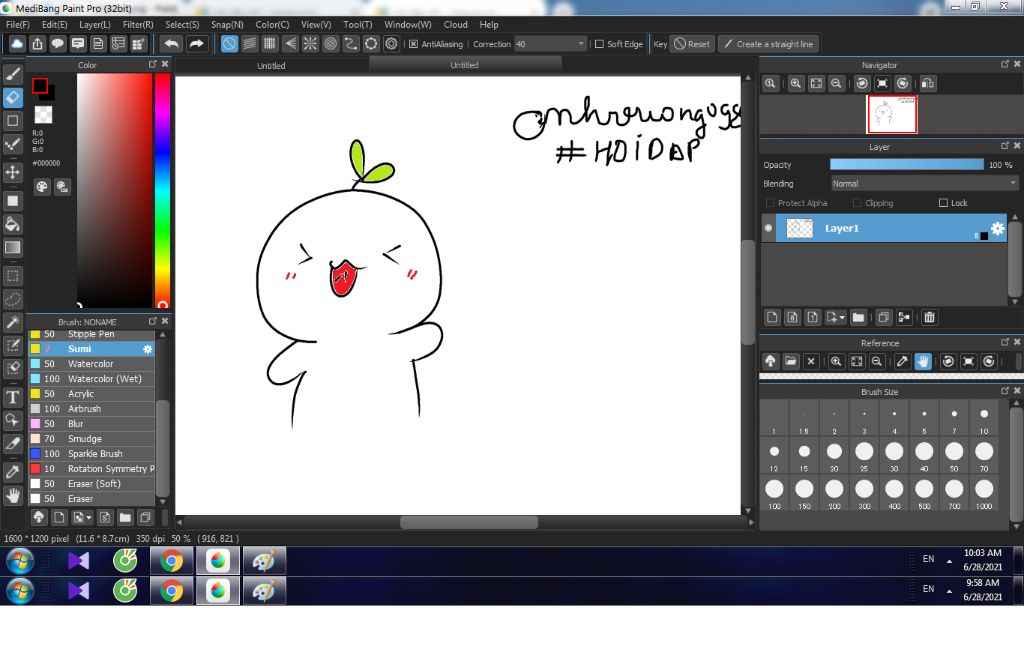Click the Navigator preview thumbnail
Viewport: 1024px width, 661px height.
891,114
